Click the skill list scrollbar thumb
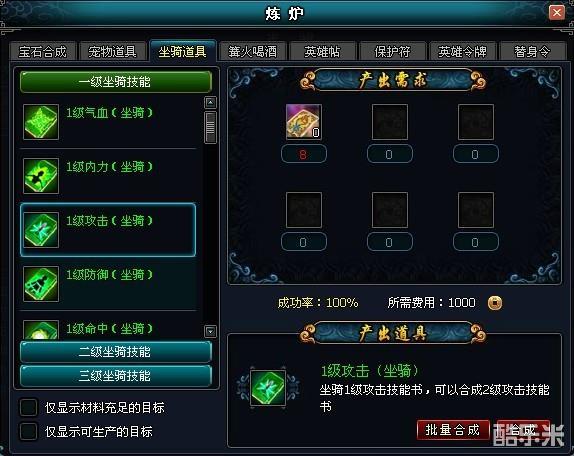The width and height of the screenshot is (574, 456). point(210,127)
